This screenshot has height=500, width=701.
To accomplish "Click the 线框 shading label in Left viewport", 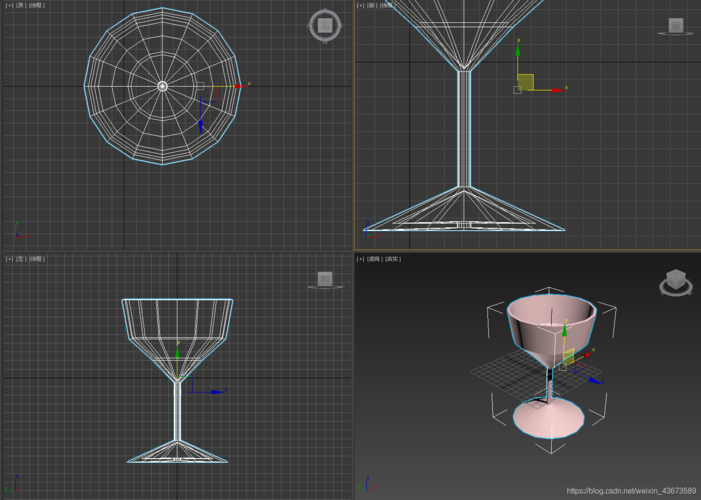I will [x=37, y=259].
